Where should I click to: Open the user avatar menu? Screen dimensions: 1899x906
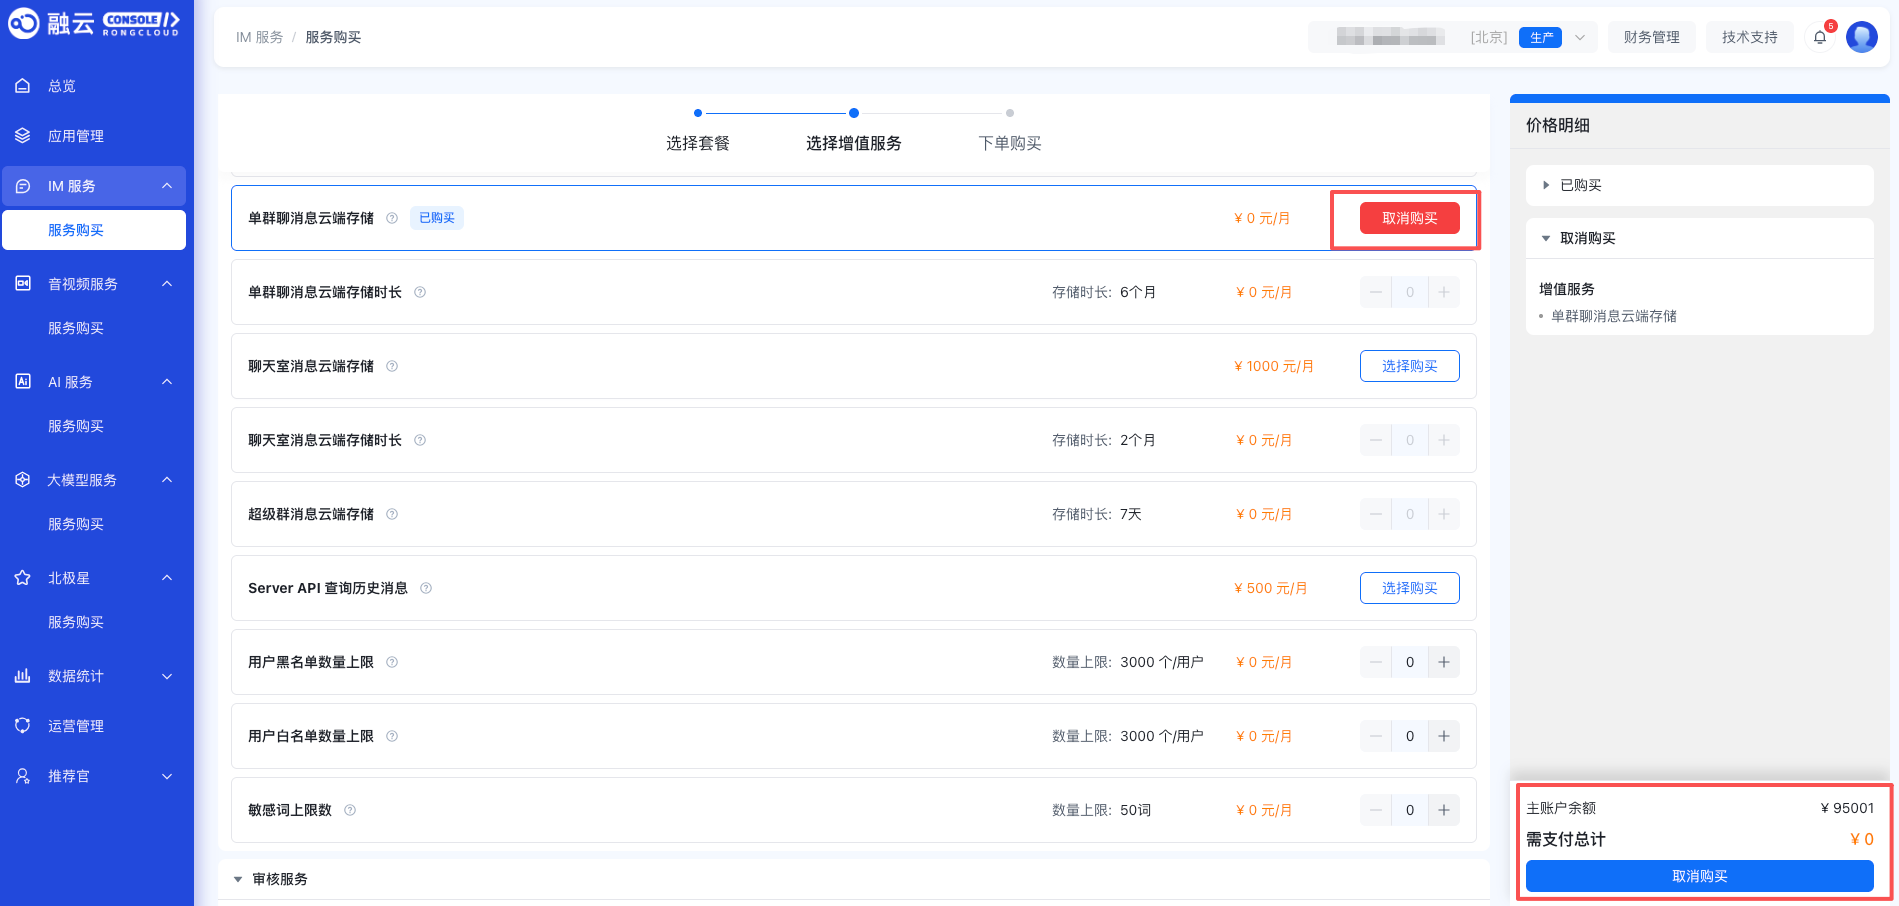pos(1862,37)
